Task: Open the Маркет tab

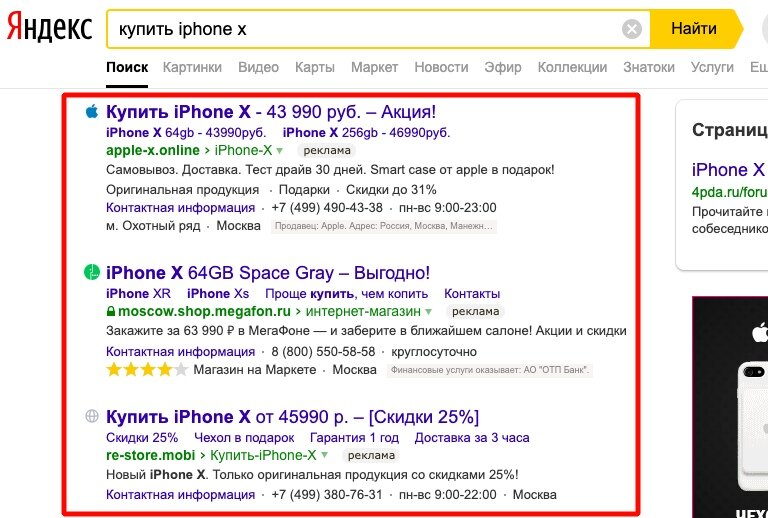Action: pos(374,67)
